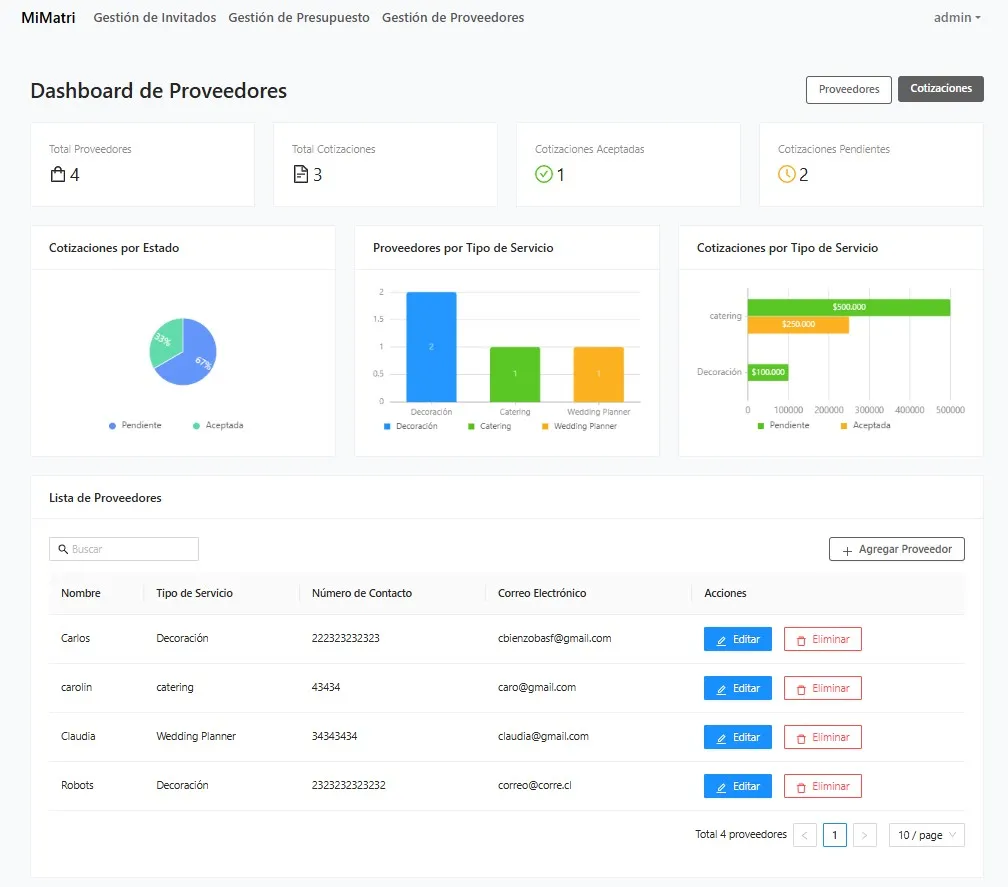This screenshot has width=1008, height=887.
Task: Click the trash icon in carolin's Eliminar button
Action: pyautogui.click(x=800, y=688)
